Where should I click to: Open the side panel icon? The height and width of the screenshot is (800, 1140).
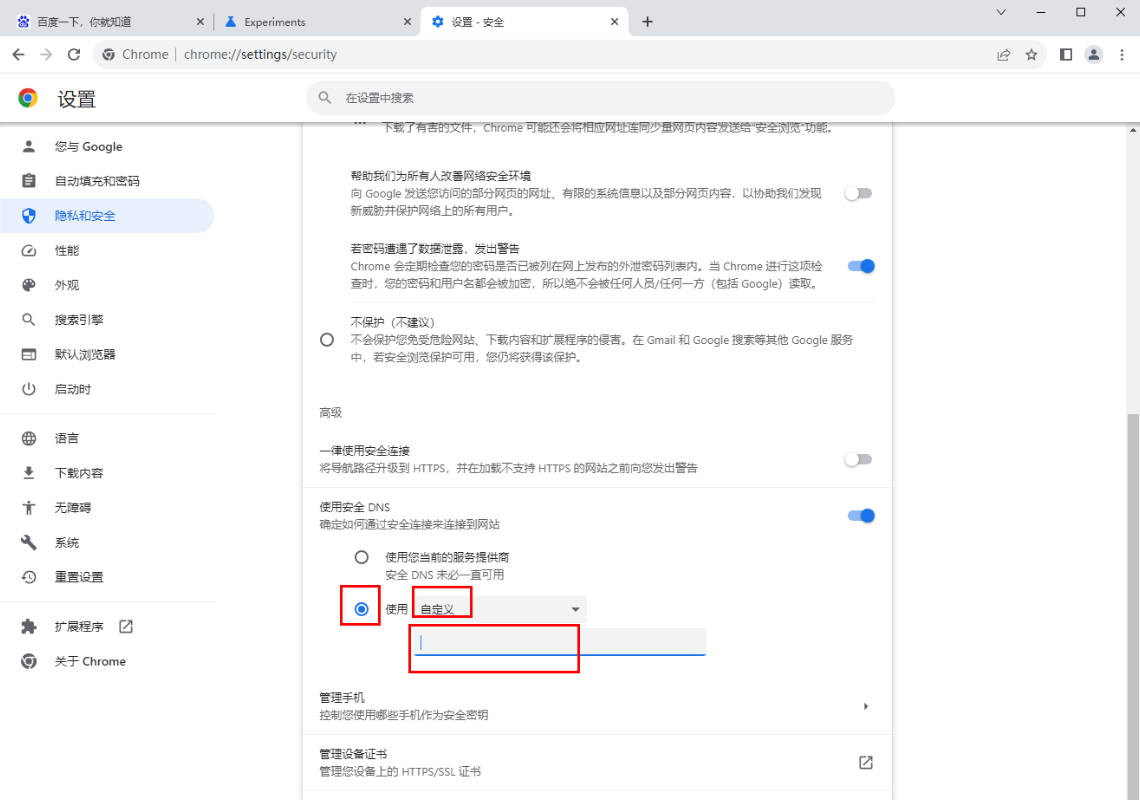click(1066, 55)
